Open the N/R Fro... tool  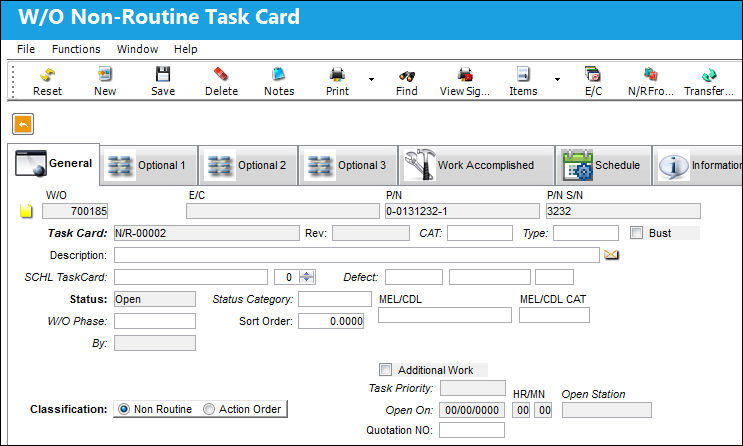pos(651,81)
